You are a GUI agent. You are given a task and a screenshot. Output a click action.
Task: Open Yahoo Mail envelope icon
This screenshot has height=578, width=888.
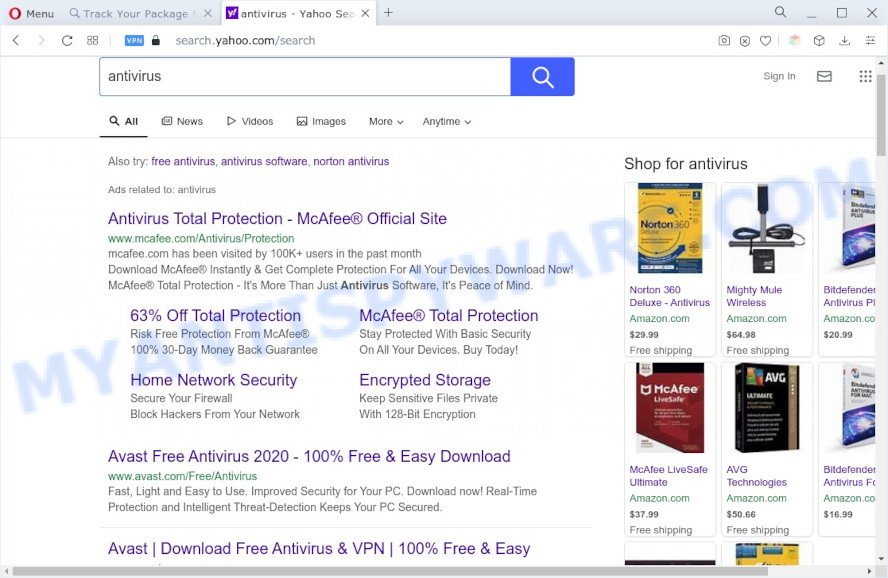point(824,76)
